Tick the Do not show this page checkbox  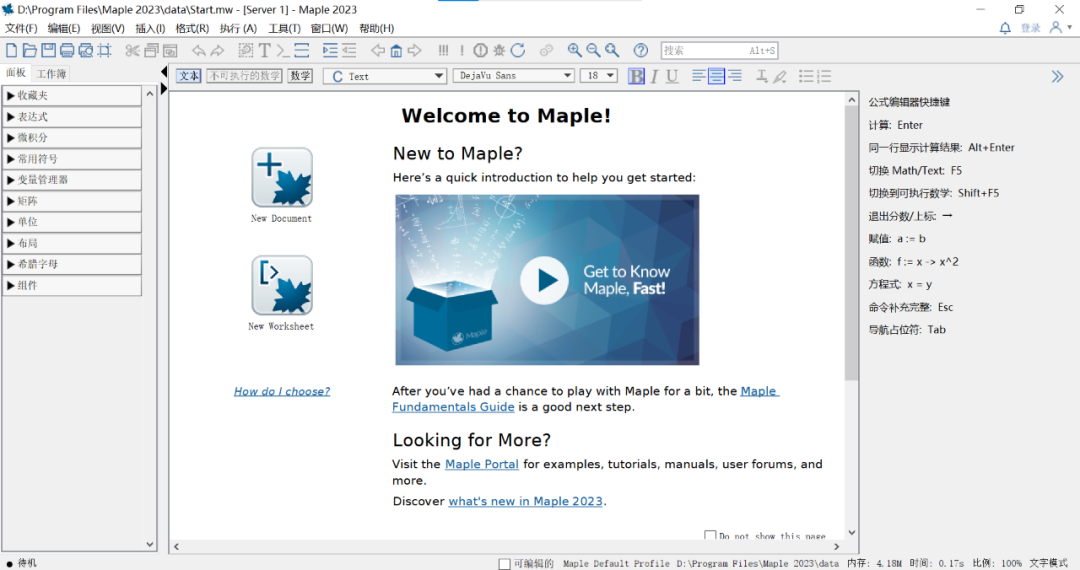pyautogui.click(x=709, y=535)
